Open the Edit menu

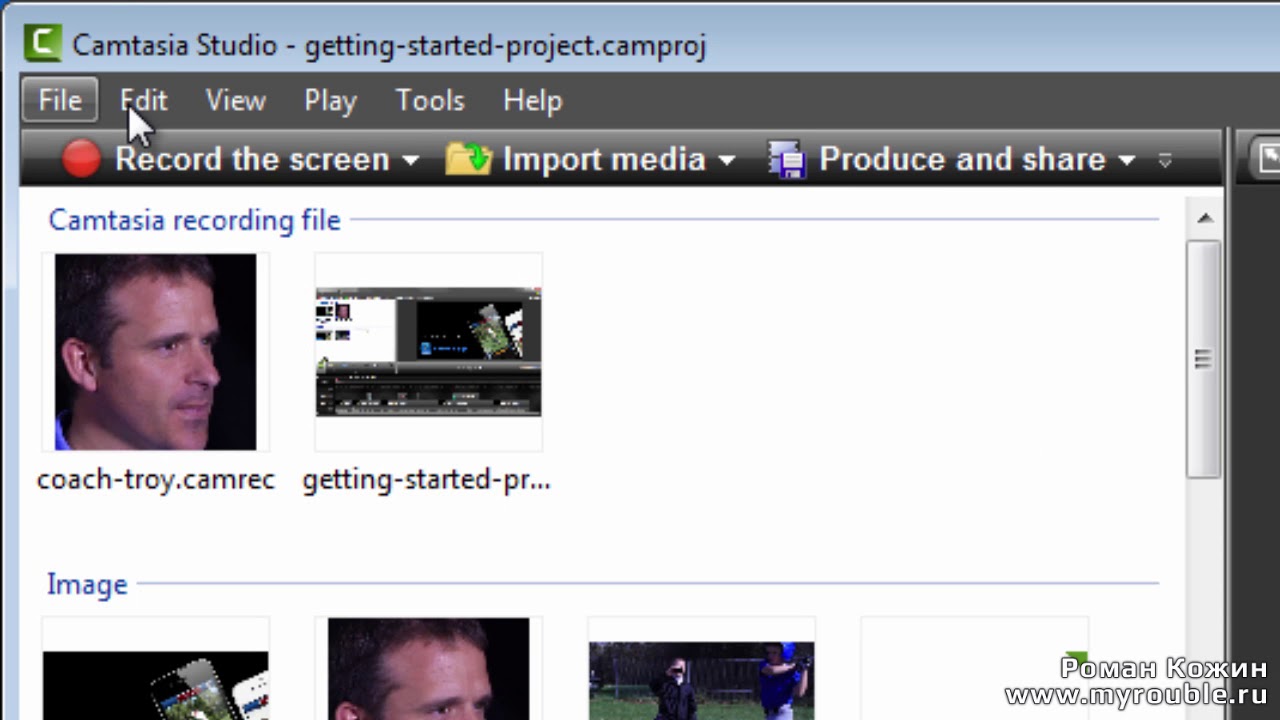(x=144, y=100)
